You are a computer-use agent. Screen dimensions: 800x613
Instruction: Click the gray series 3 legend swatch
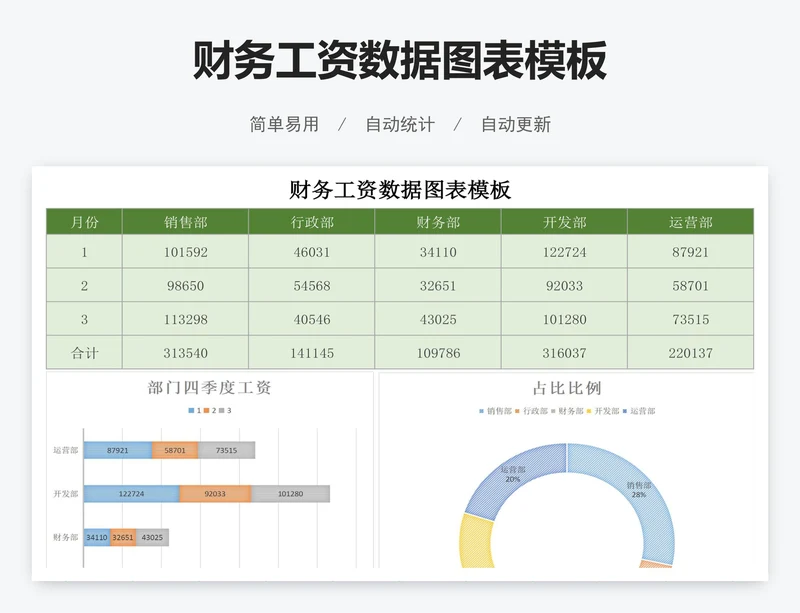(221, 410)
